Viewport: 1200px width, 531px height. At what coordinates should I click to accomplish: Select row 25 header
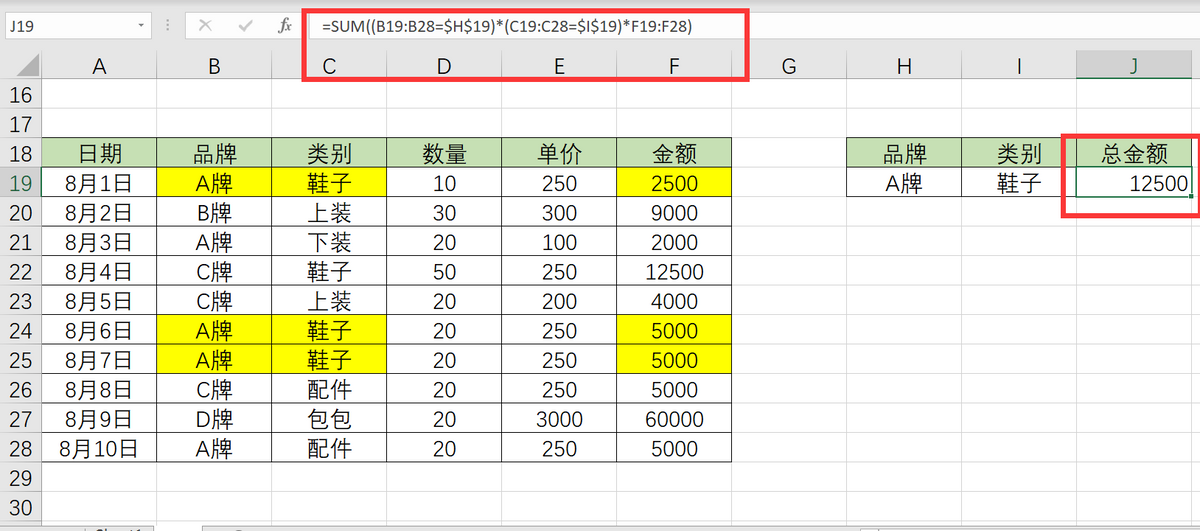[x=21, y=360]
